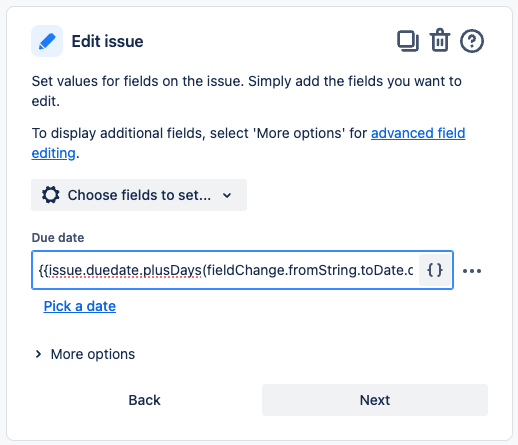Screen dimensions: 518x445
Task: Click the Due date field label
Action: pos(58,238)
